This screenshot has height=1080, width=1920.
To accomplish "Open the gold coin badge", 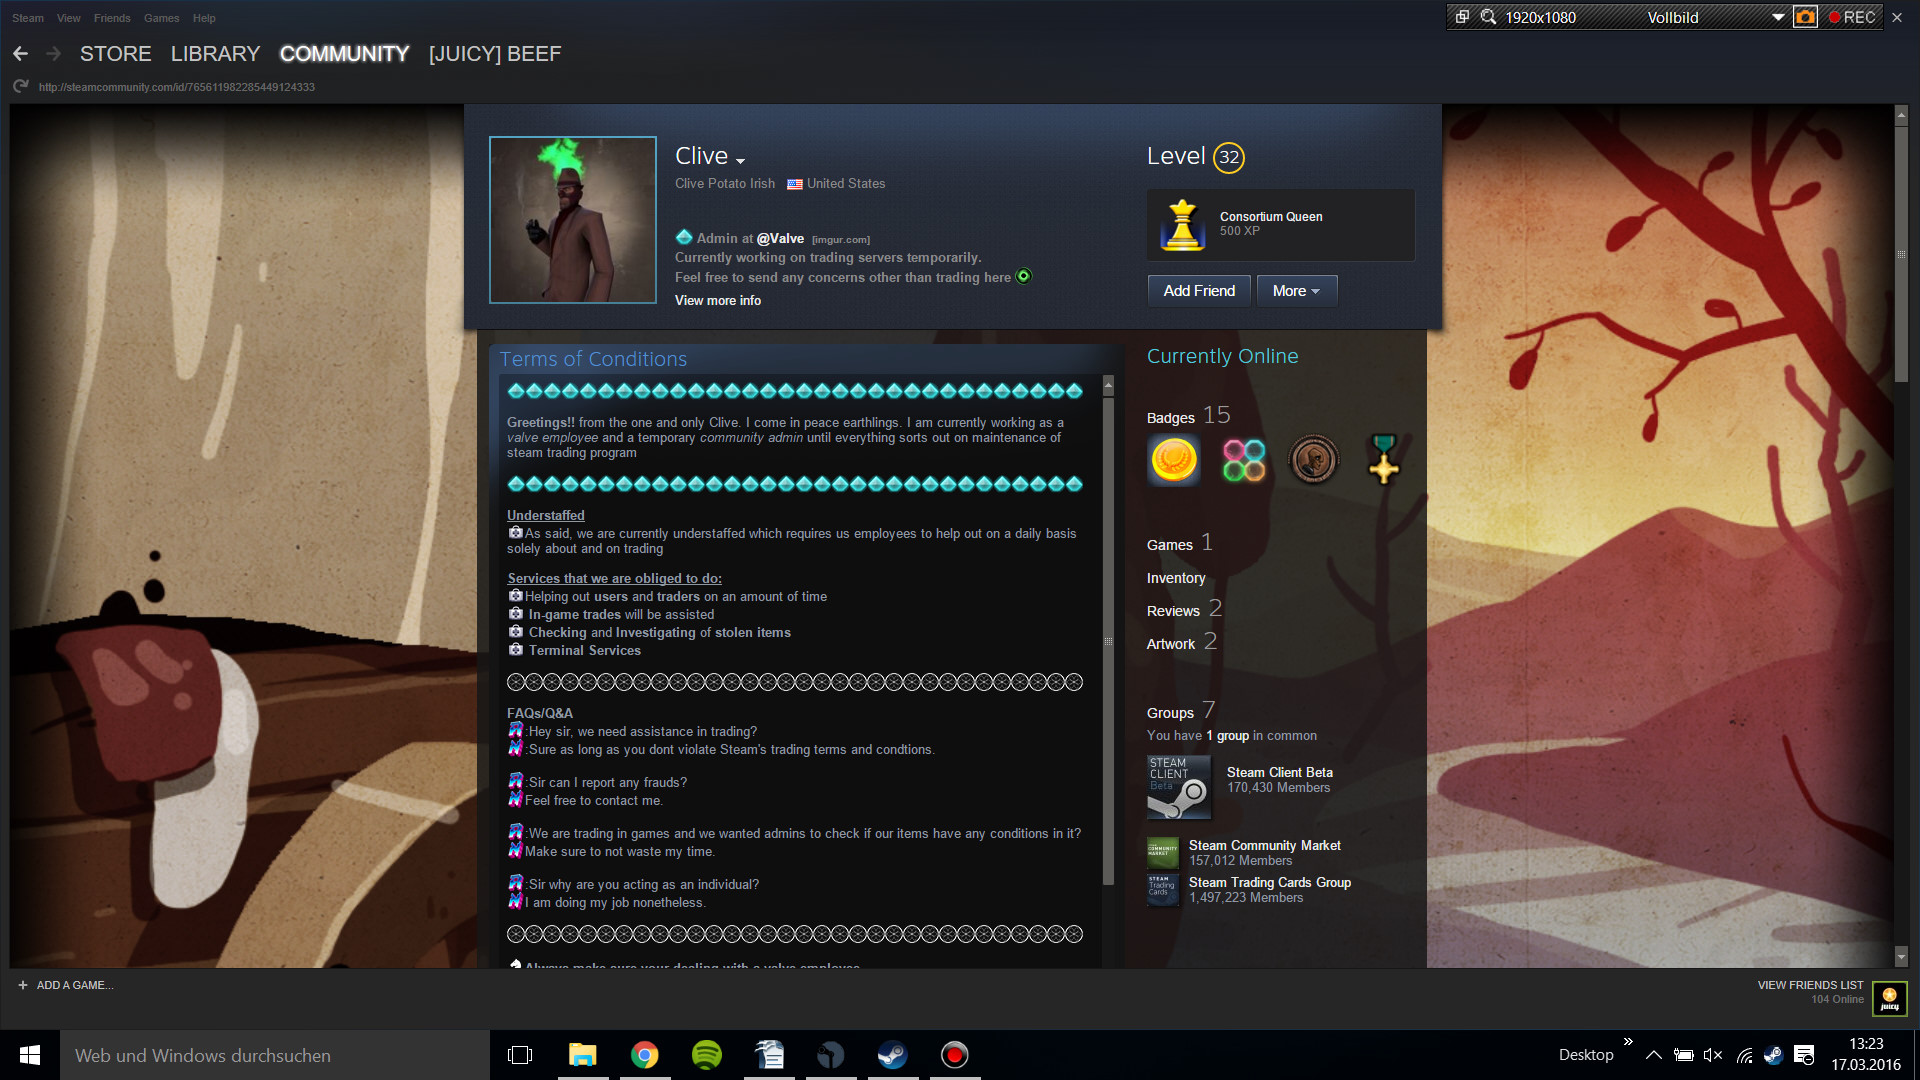I will click(x=1174, y=461).
